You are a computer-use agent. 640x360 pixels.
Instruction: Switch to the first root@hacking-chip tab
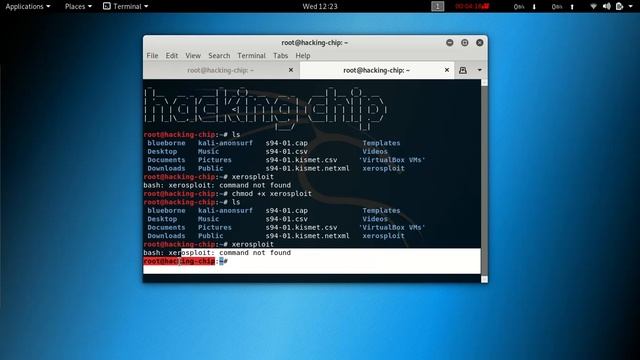tap(221, 70)
